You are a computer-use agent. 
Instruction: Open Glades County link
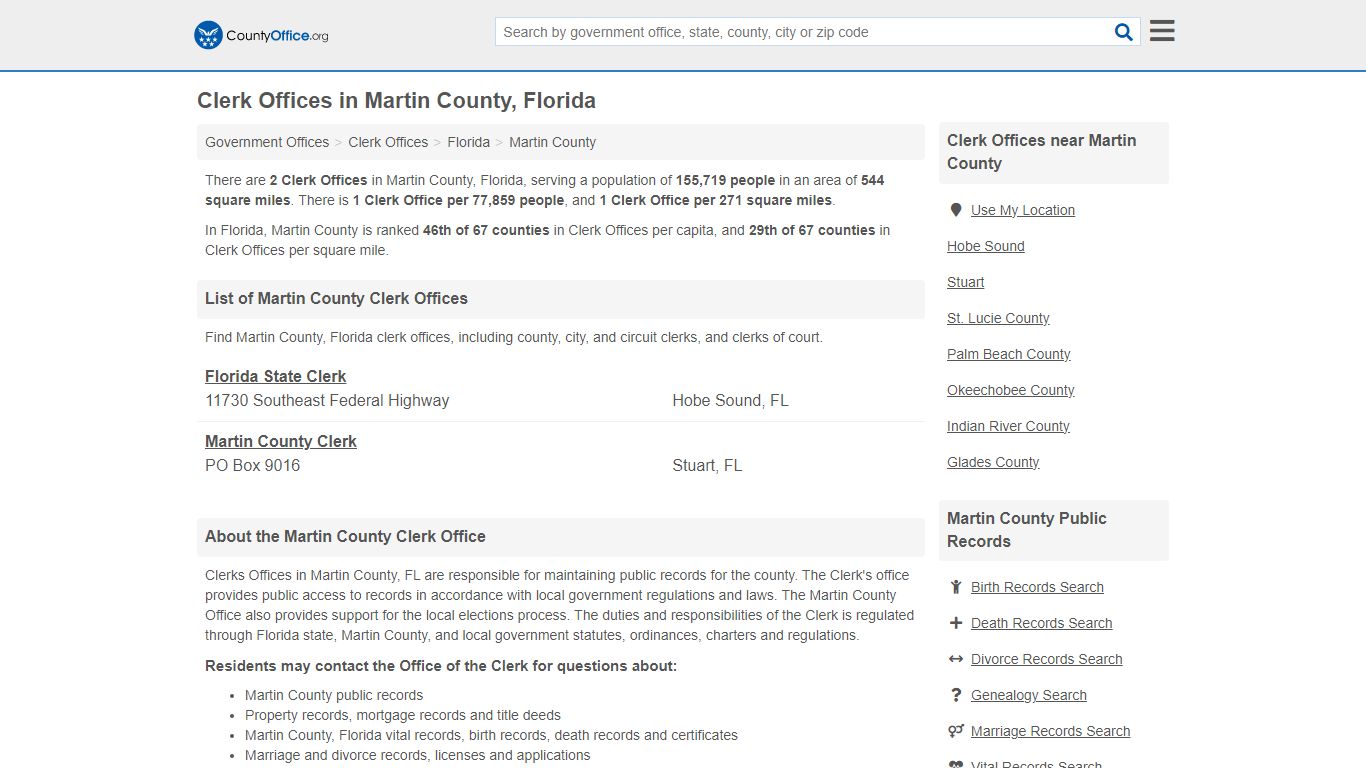993,462
